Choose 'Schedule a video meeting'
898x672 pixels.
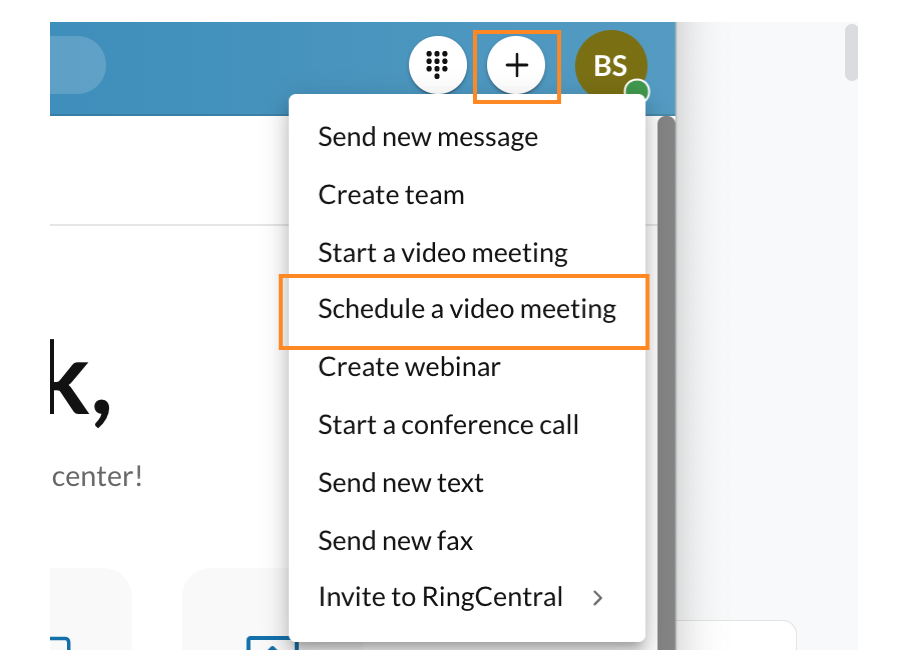tap(466, 310)
